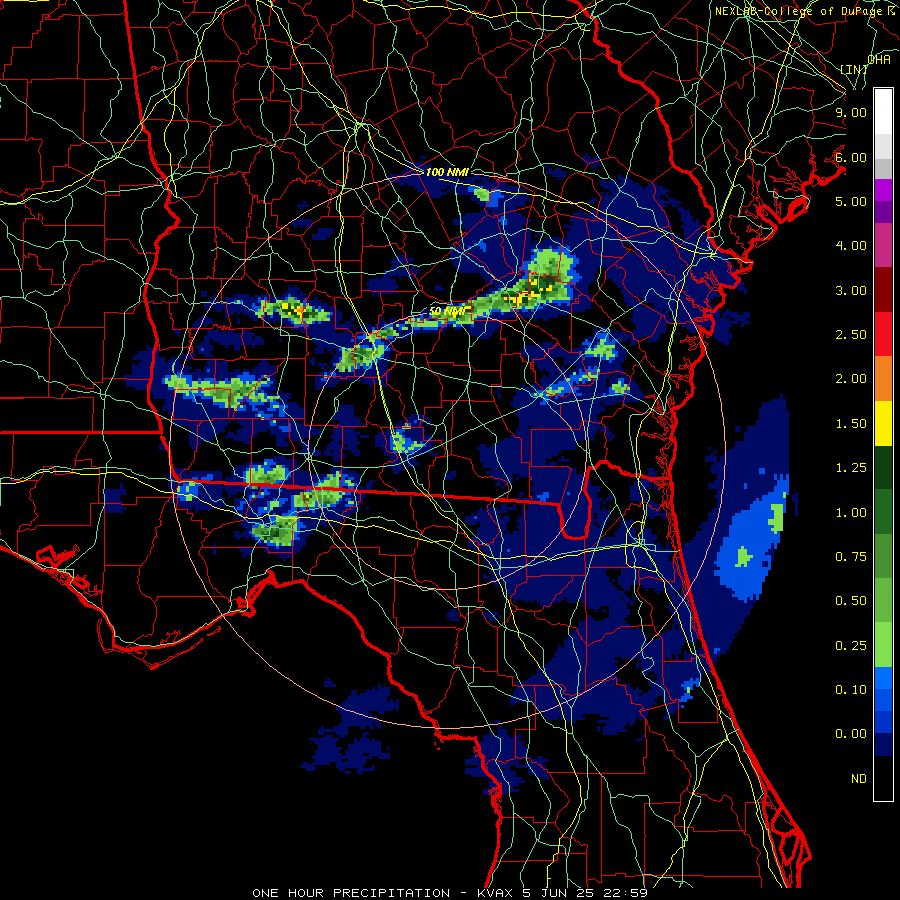Click the 1.50 legend value
Image resolution: width=900 pixels, height=900 pixels.
tap(851, 424)
